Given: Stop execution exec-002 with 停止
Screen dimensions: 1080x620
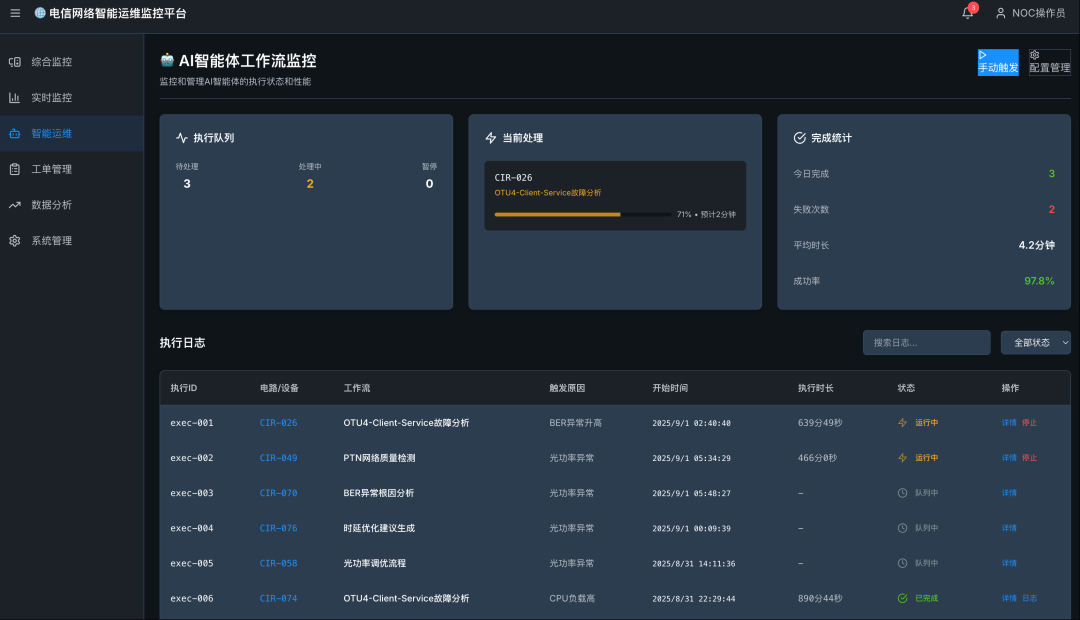Looking at the screenshot, I should (x=1030, y=458).
